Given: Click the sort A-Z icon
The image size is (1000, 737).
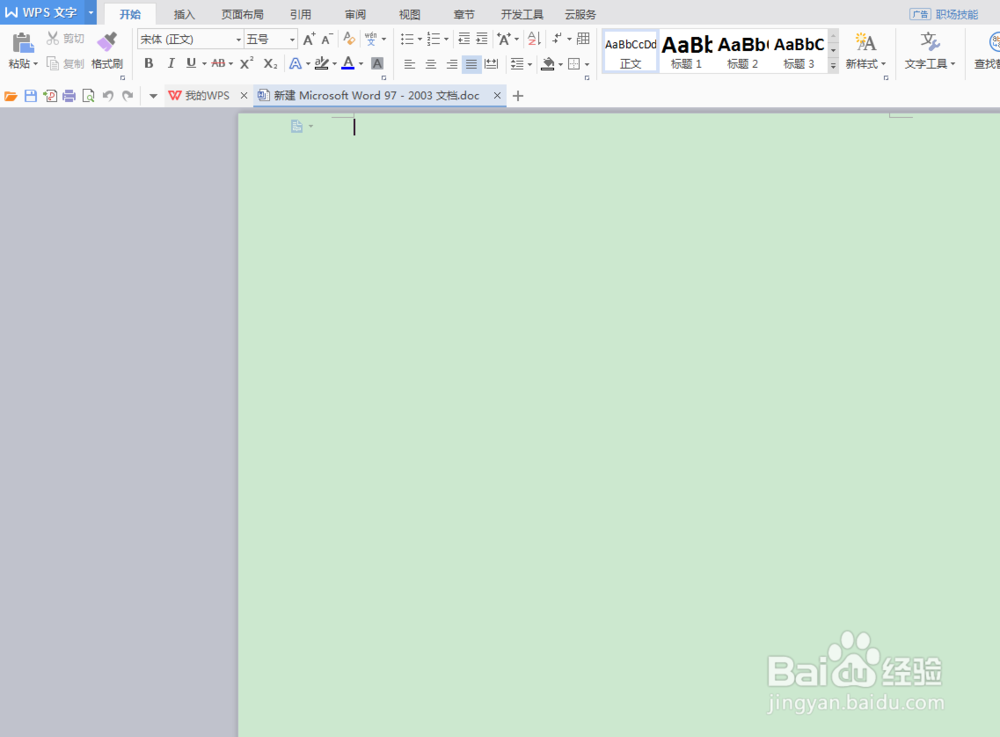Looking at the screenshot, I should point(534,39).
